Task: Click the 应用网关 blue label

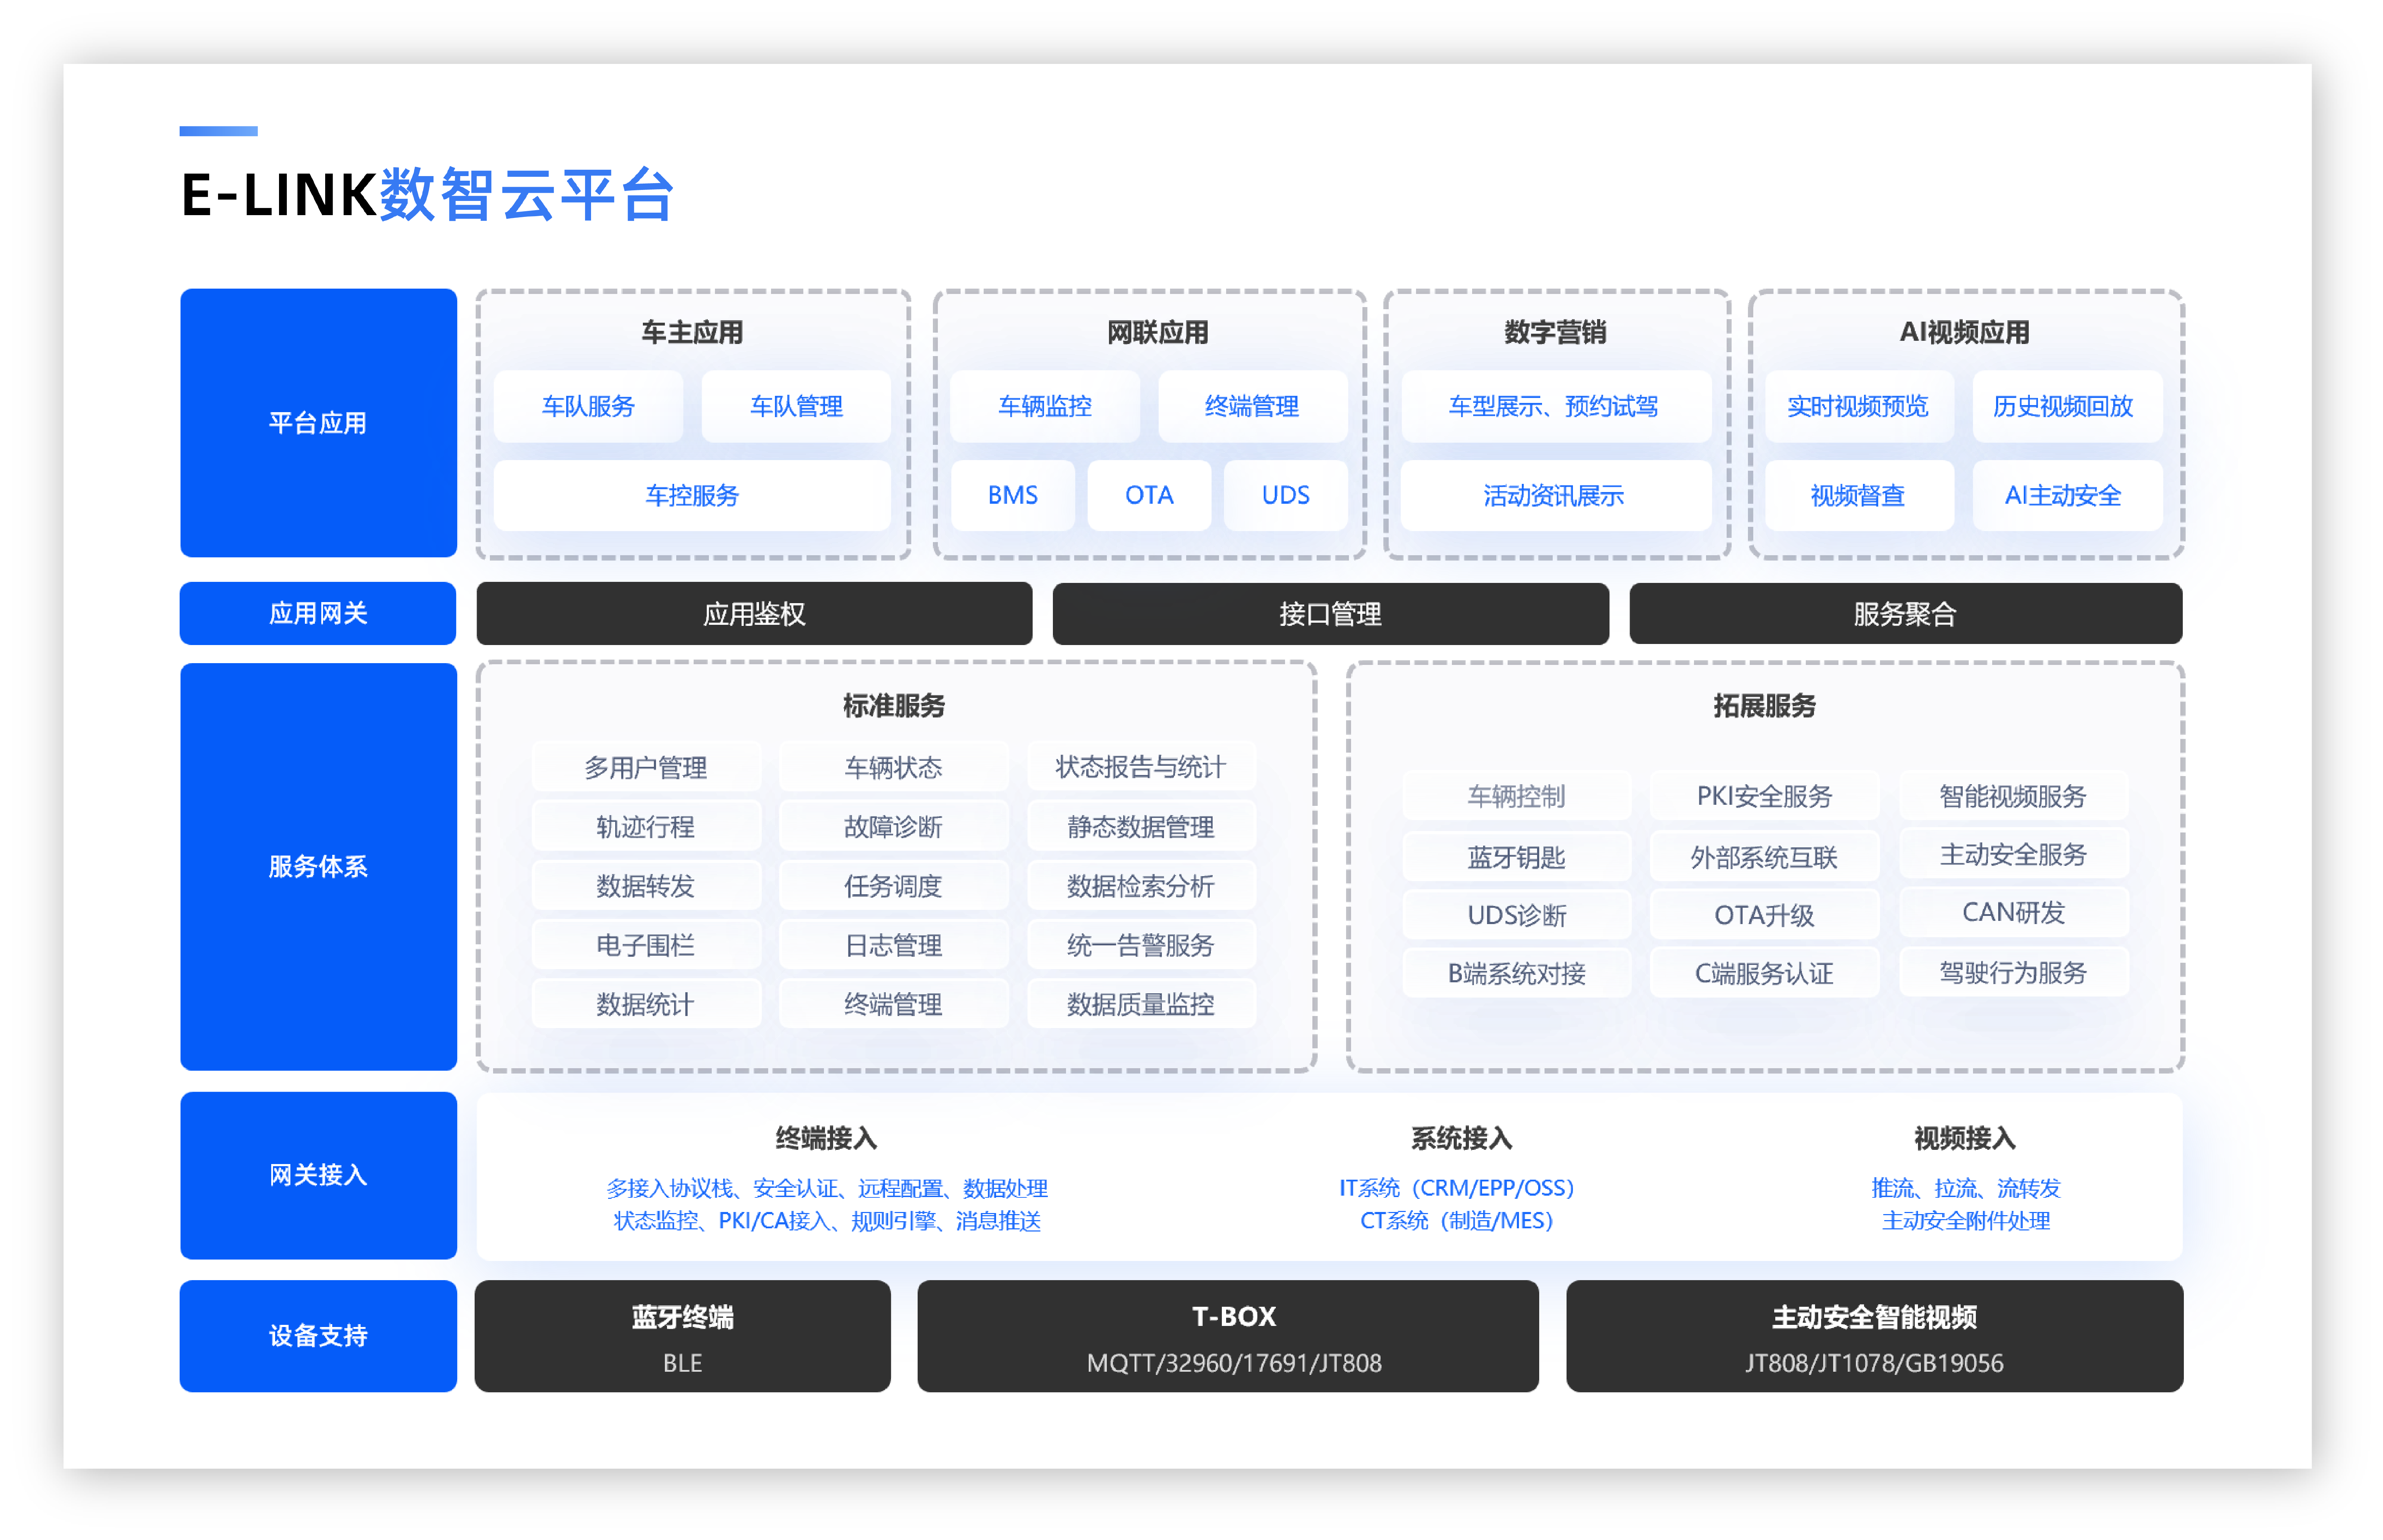Action: [x=318, y=613]
